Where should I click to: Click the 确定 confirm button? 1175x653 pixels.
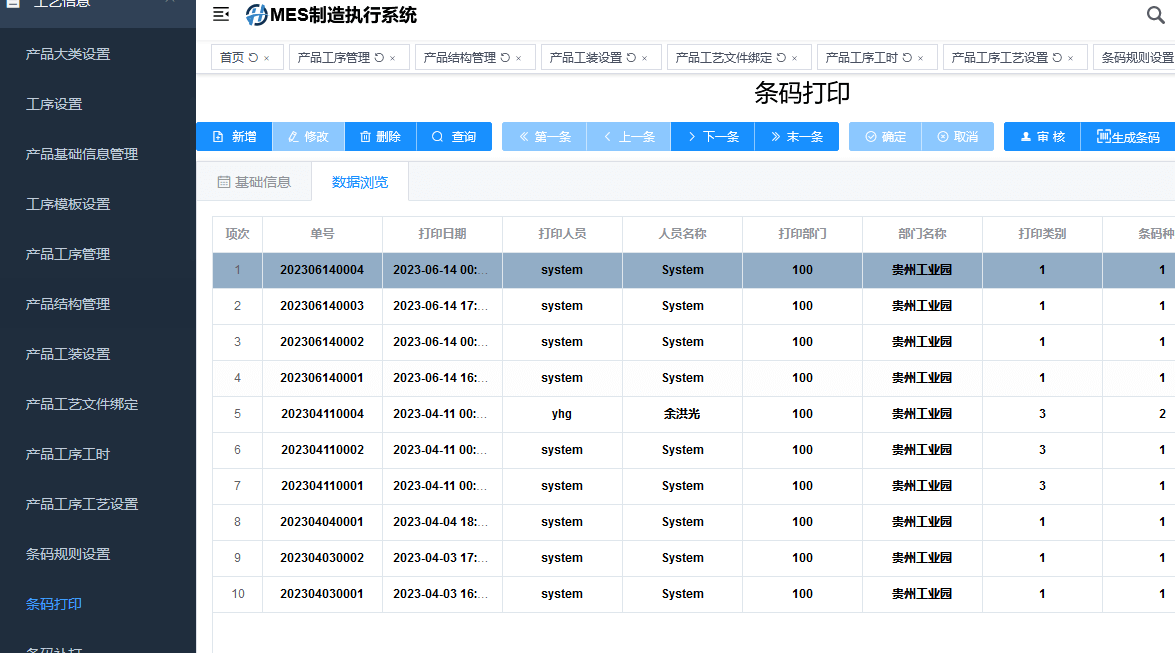[885, 136]
